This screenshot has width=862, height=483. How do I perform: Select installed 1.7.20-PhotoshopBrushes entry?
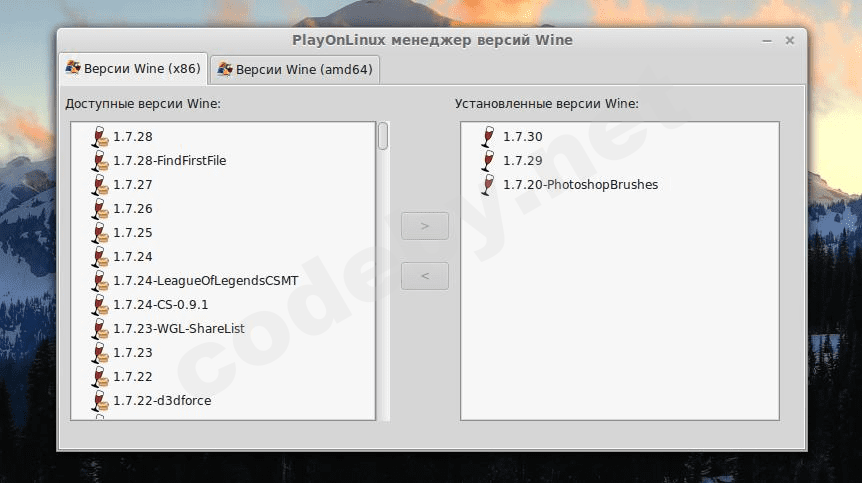581,185
